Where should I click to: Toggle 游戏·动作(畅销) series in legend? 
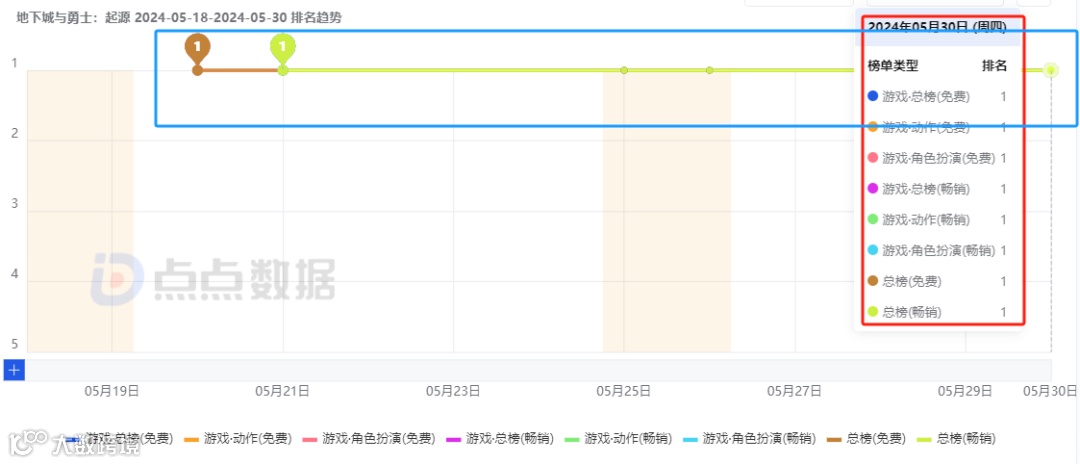coord(619,439)
